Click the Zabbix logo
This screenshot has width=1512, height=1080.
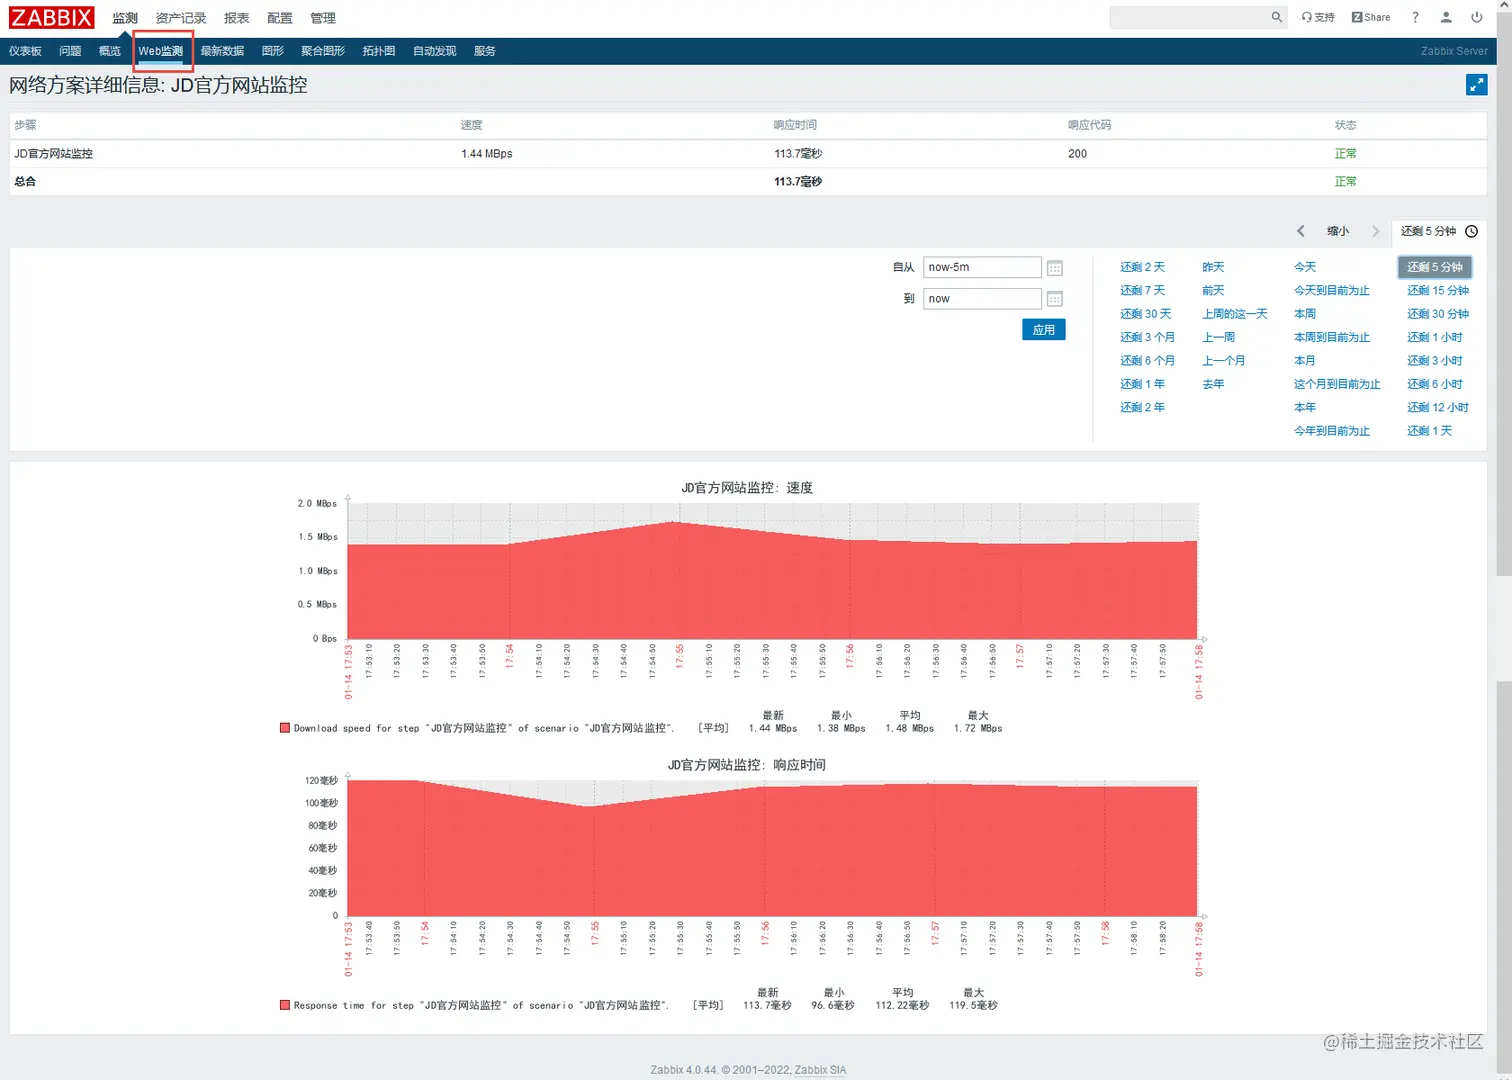[x=51, y=17]
